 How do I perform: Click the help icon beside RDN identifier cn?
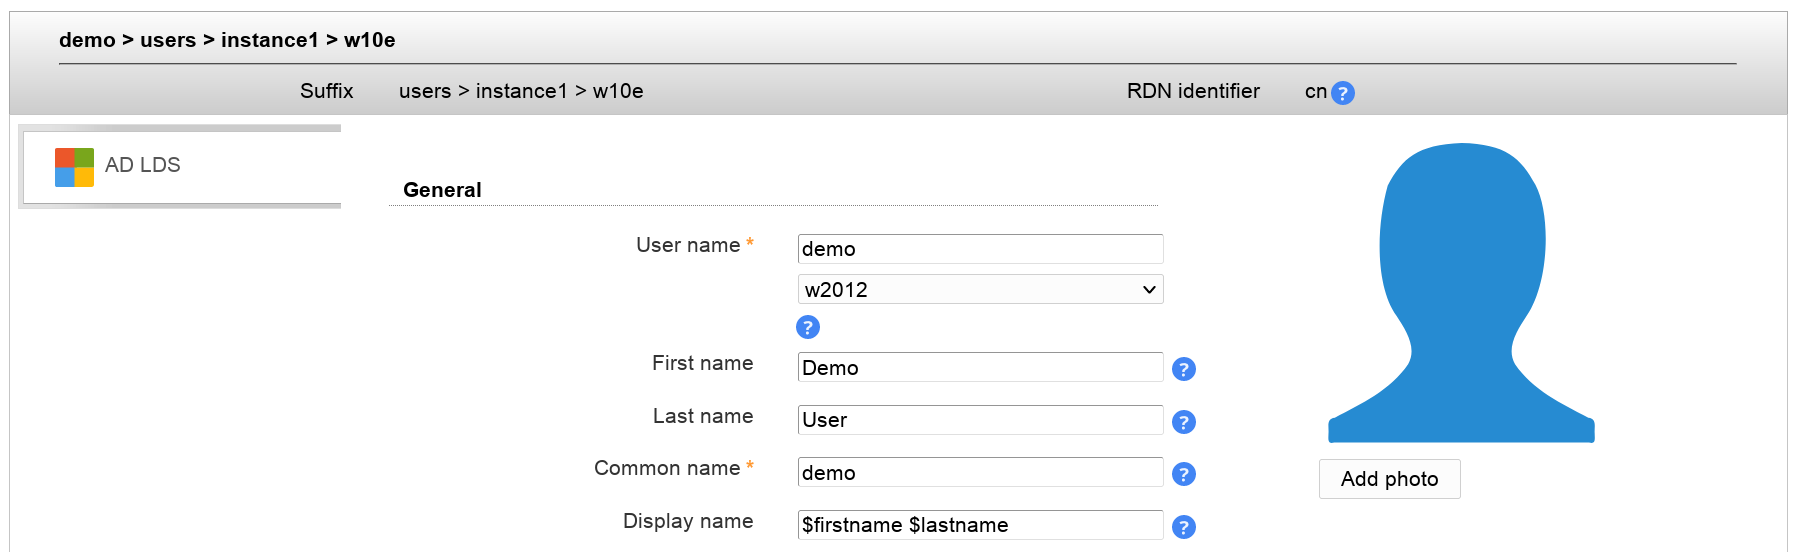[x=1343, y=93]
